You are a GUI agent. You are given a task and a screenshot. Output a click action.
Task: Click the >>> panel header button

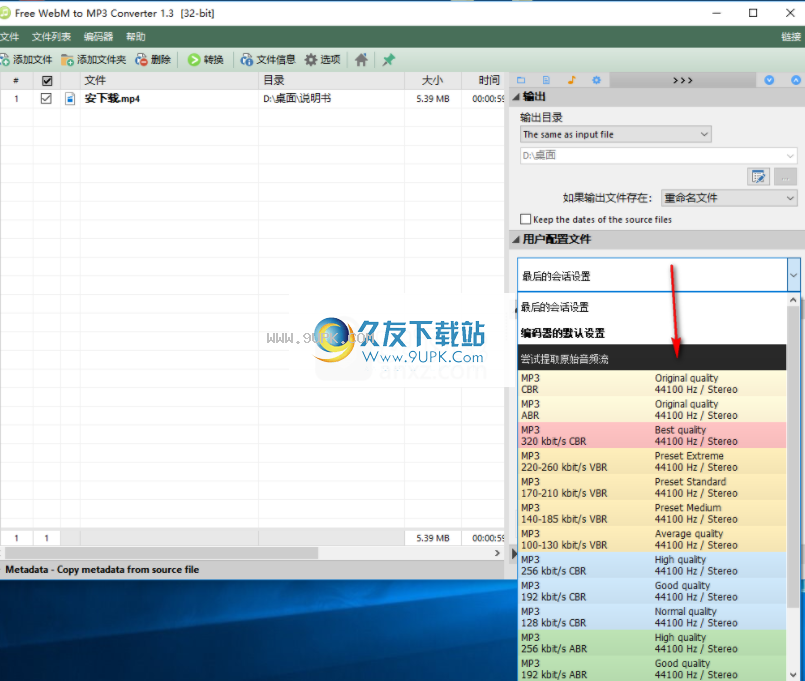(683, 80)
